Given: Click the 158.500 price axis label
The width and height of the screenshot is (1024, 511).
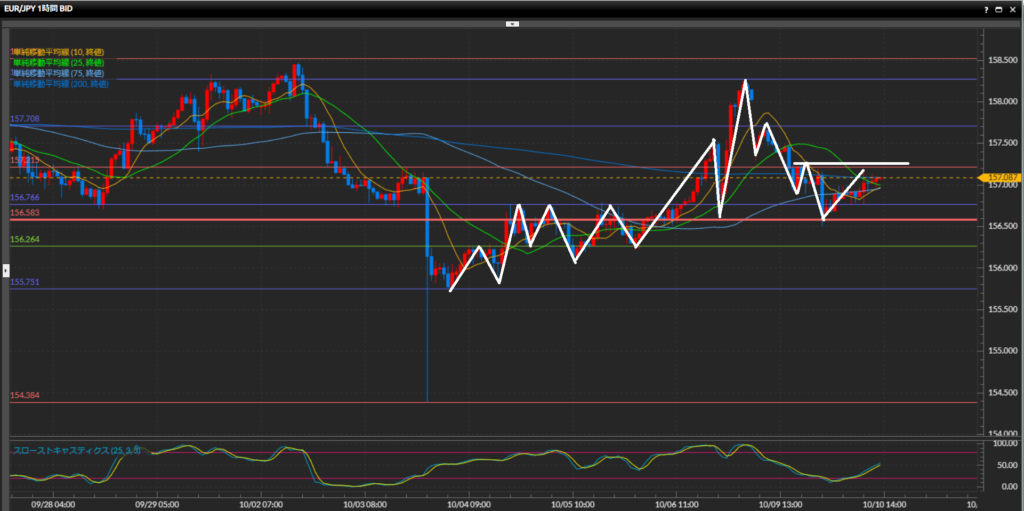Looking at the screenshot, I should coord(1002,60).
